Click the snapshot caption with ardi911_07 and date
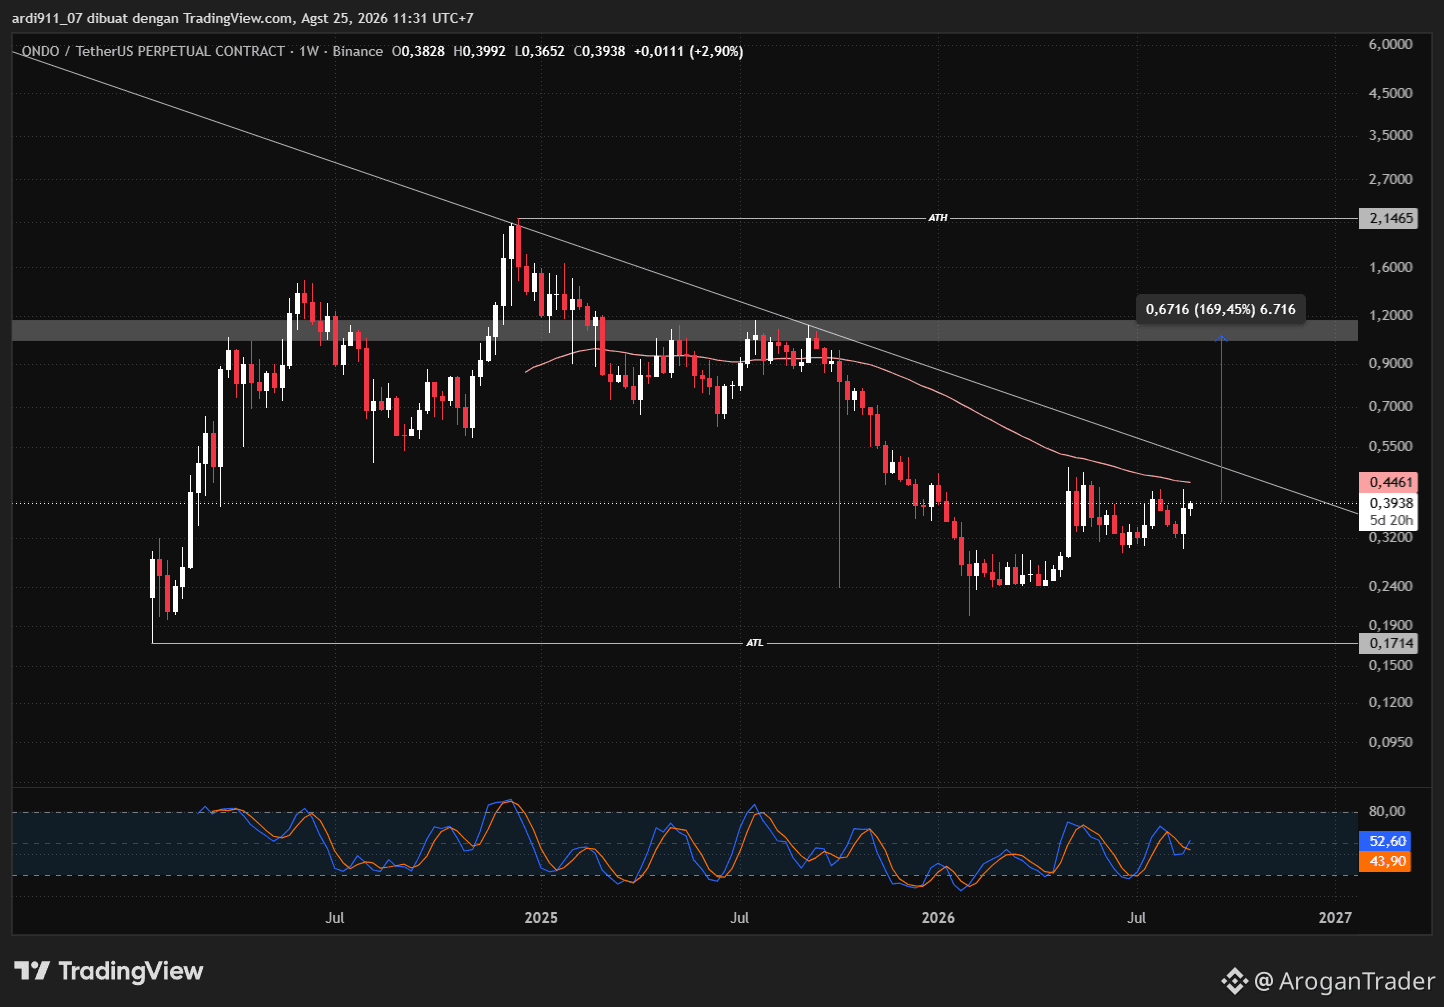 coord(243,18)
